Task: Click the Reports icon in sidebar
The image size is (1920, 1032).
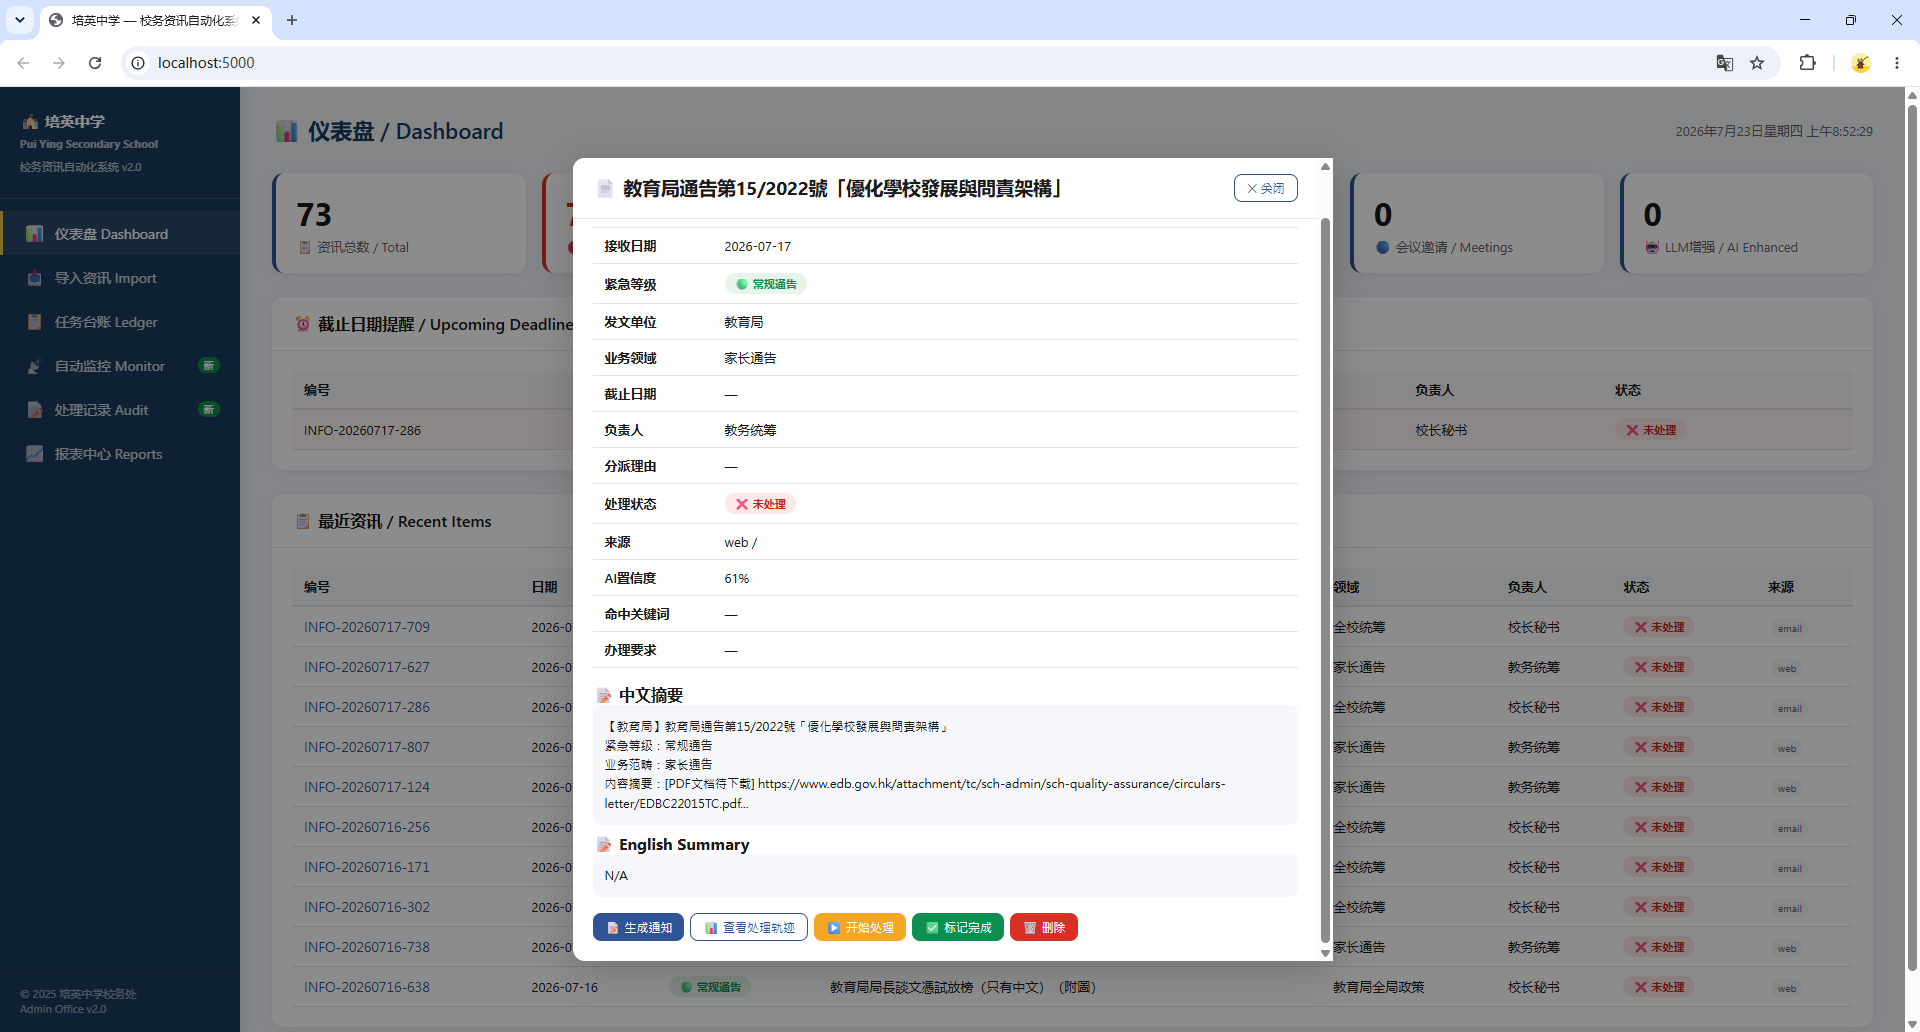Action: [x=35, y=454]
